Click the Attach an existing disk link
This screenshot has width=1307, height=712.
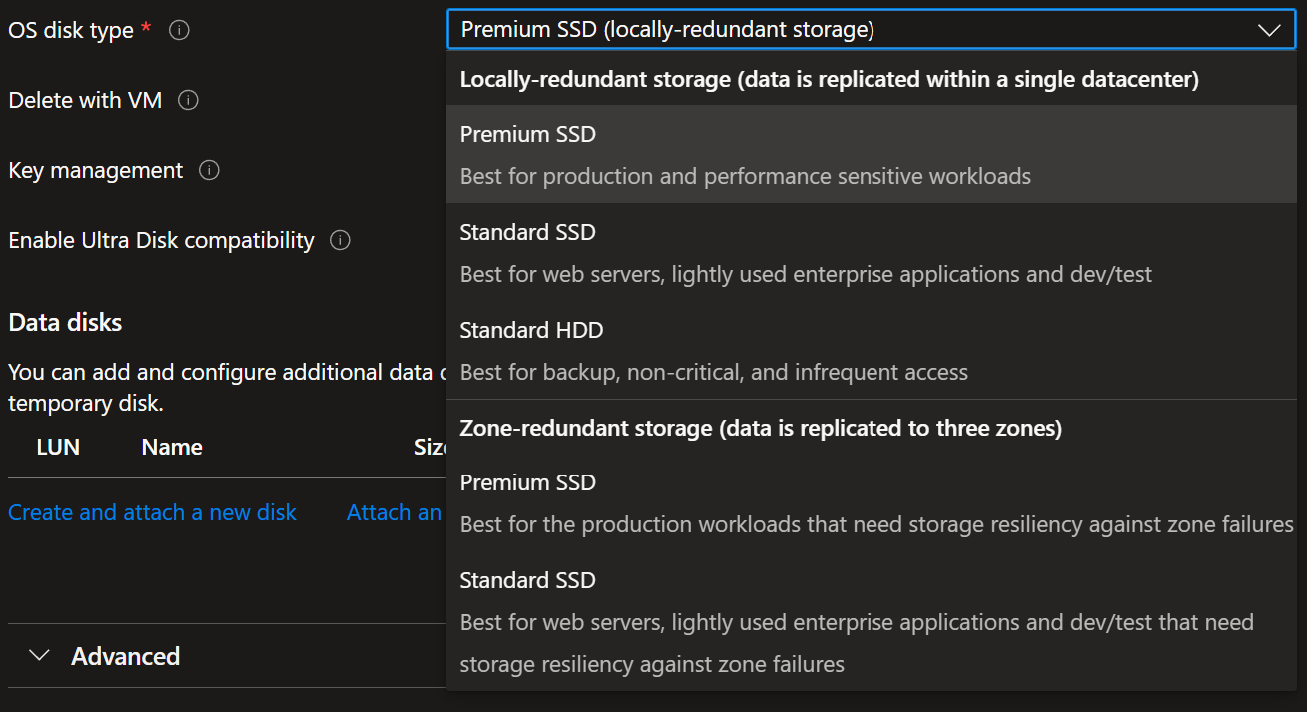394,512
